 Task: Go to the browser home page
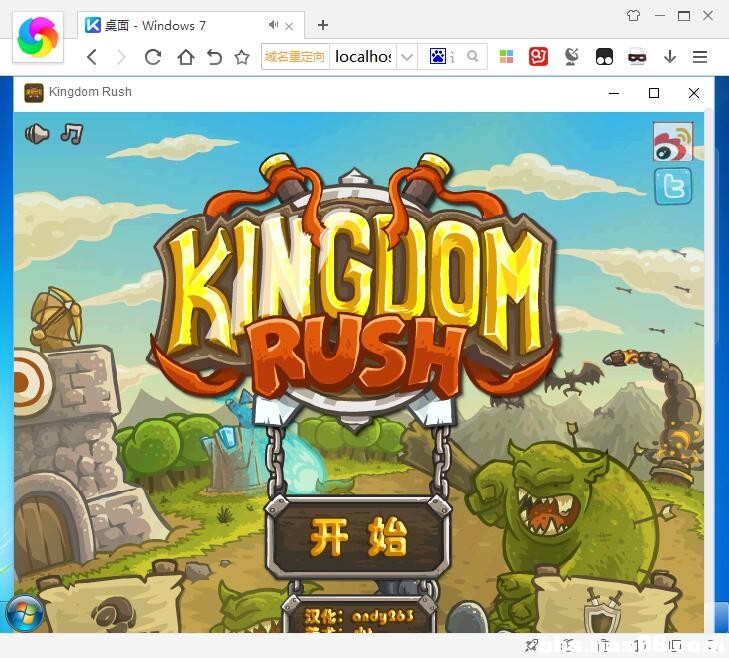[x=186, y=57]
